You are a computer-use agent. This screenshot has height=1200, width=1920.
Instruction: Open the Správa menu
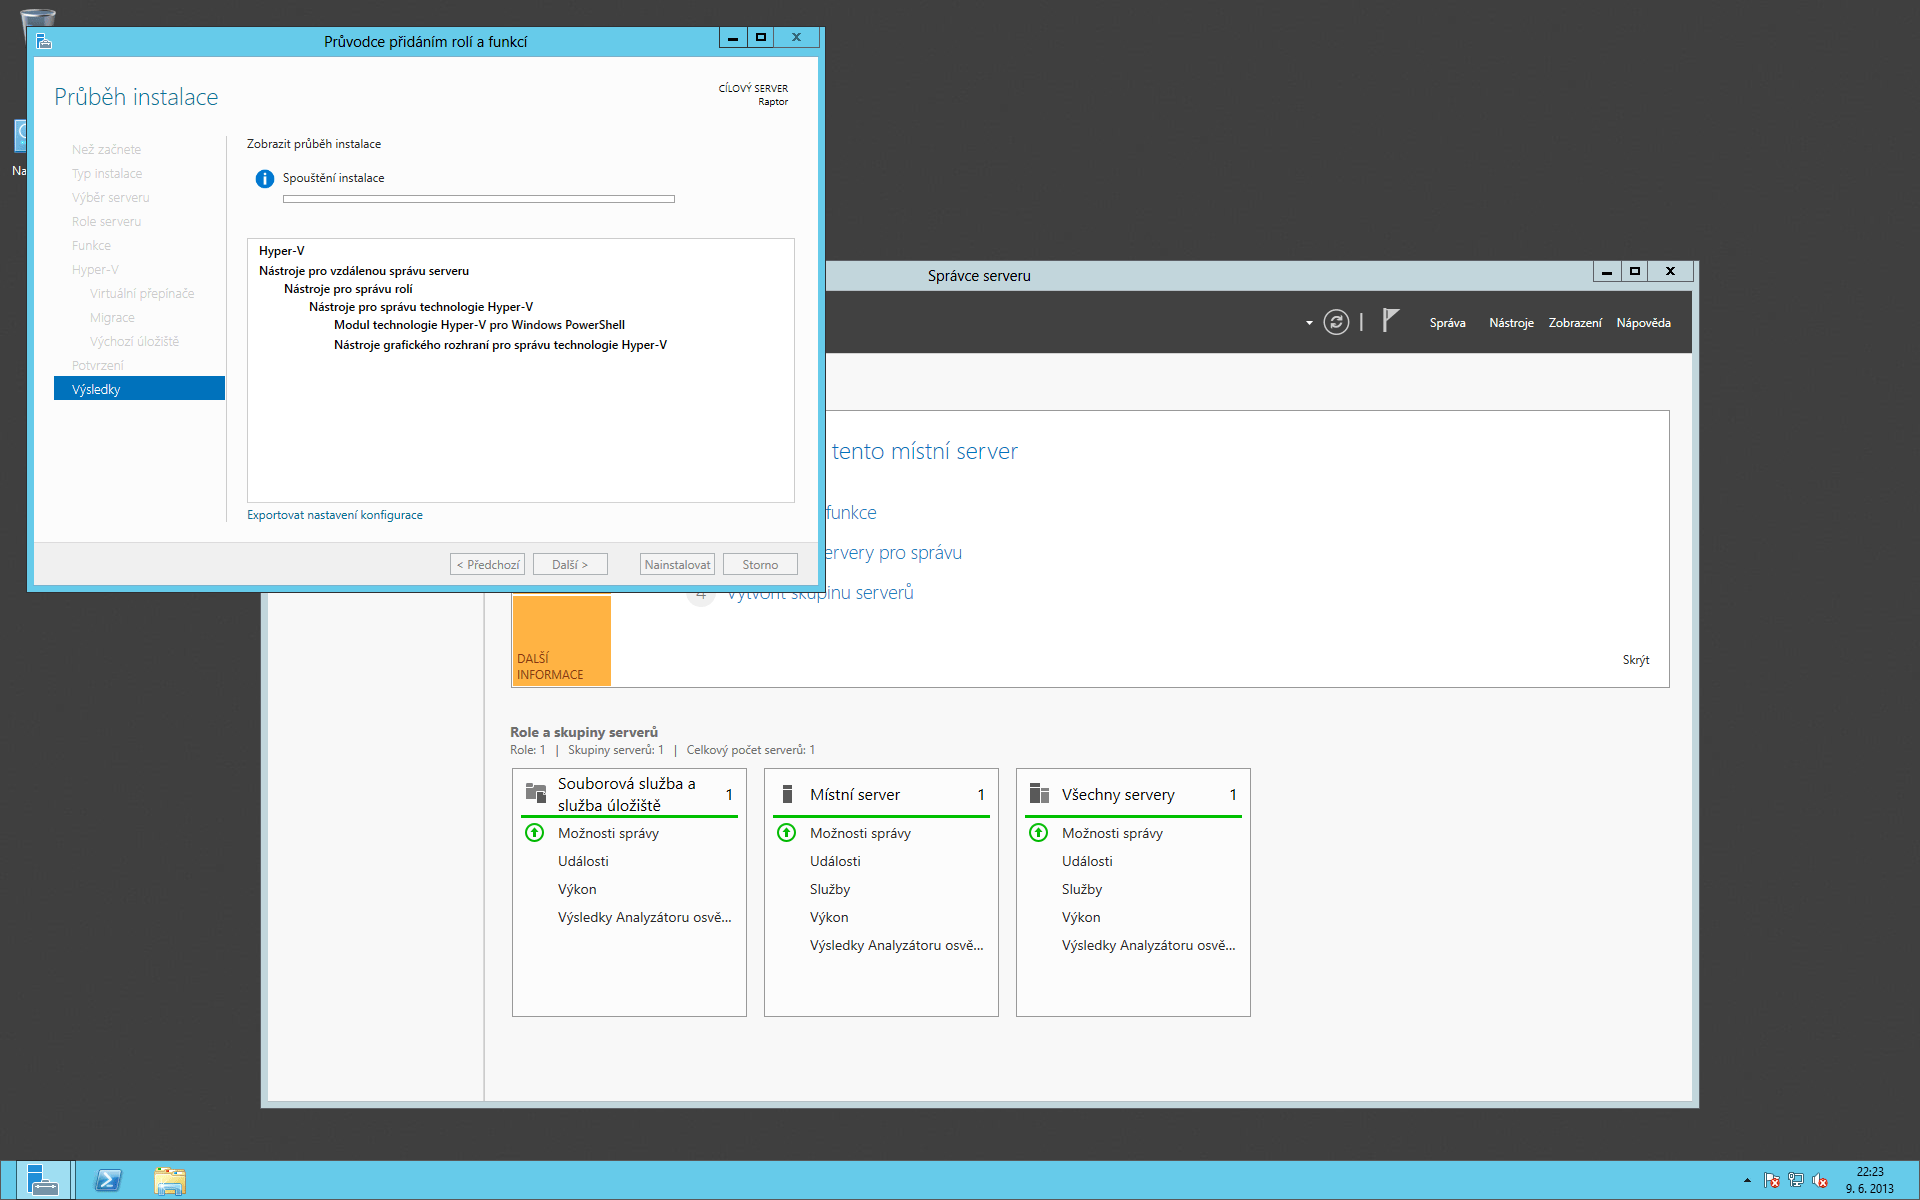(x=1447, y=323)
